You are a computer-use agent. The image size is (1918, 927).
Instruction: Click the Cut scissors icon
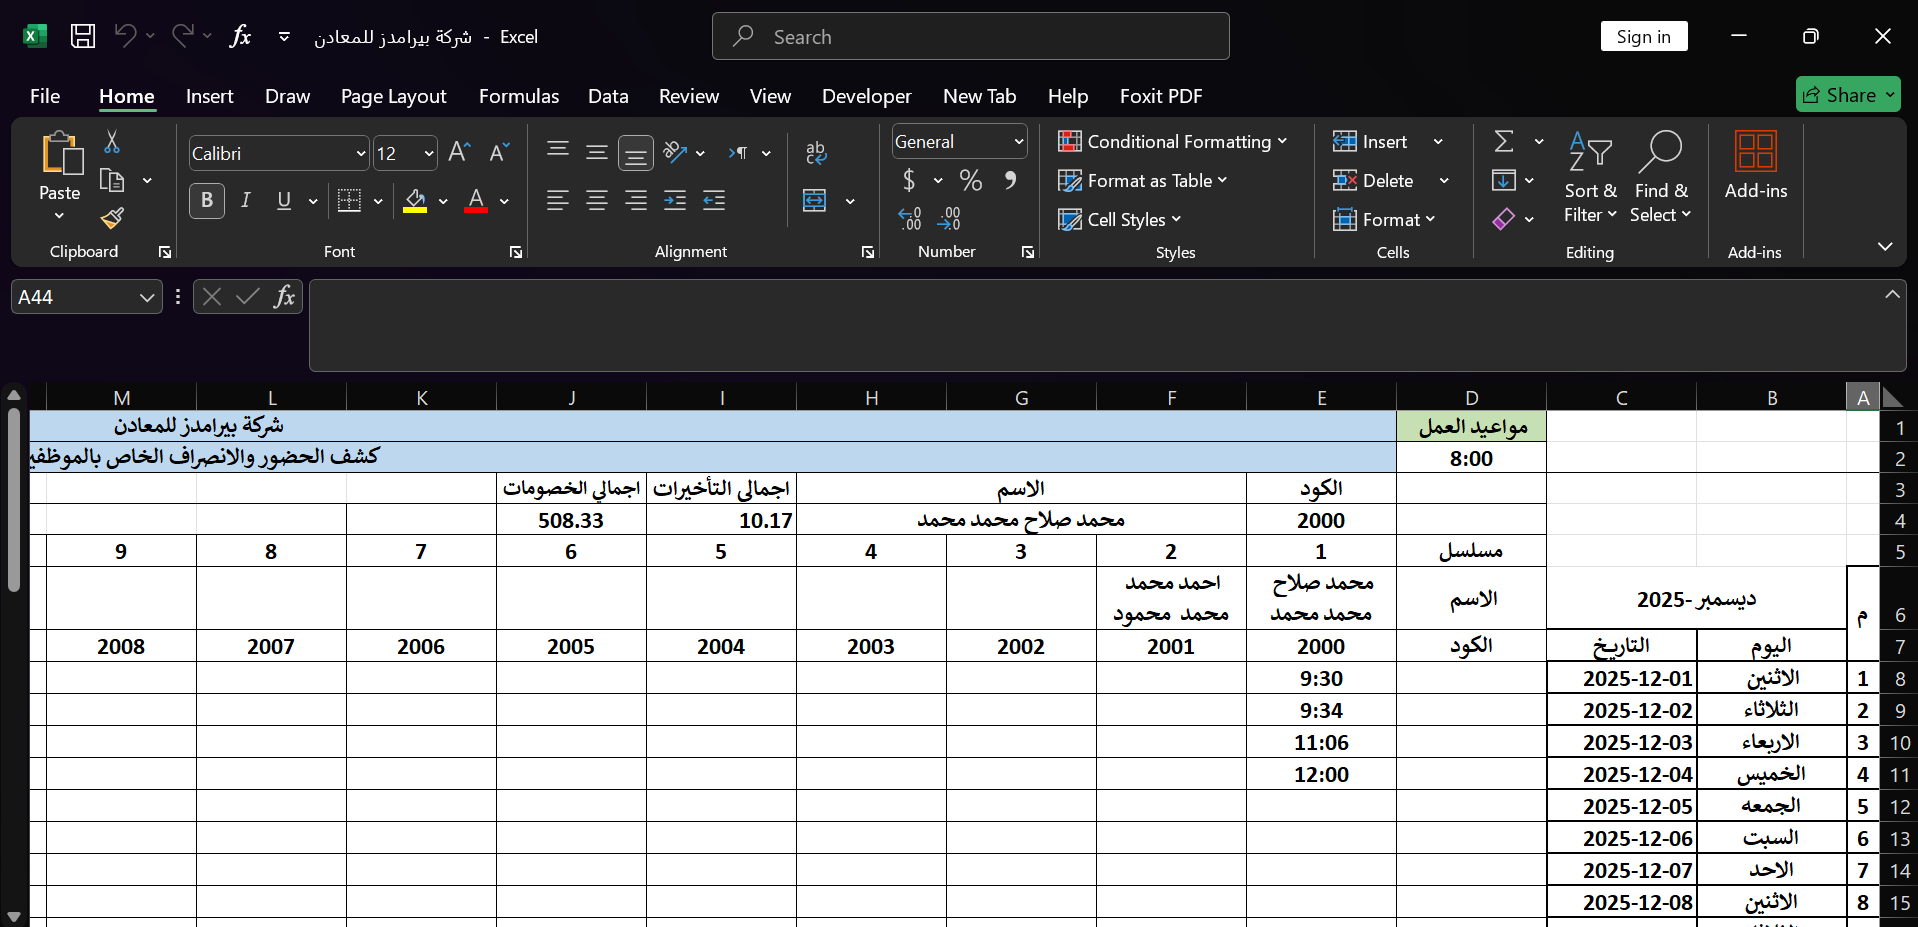pyautogui.click(x=112, y=142)
